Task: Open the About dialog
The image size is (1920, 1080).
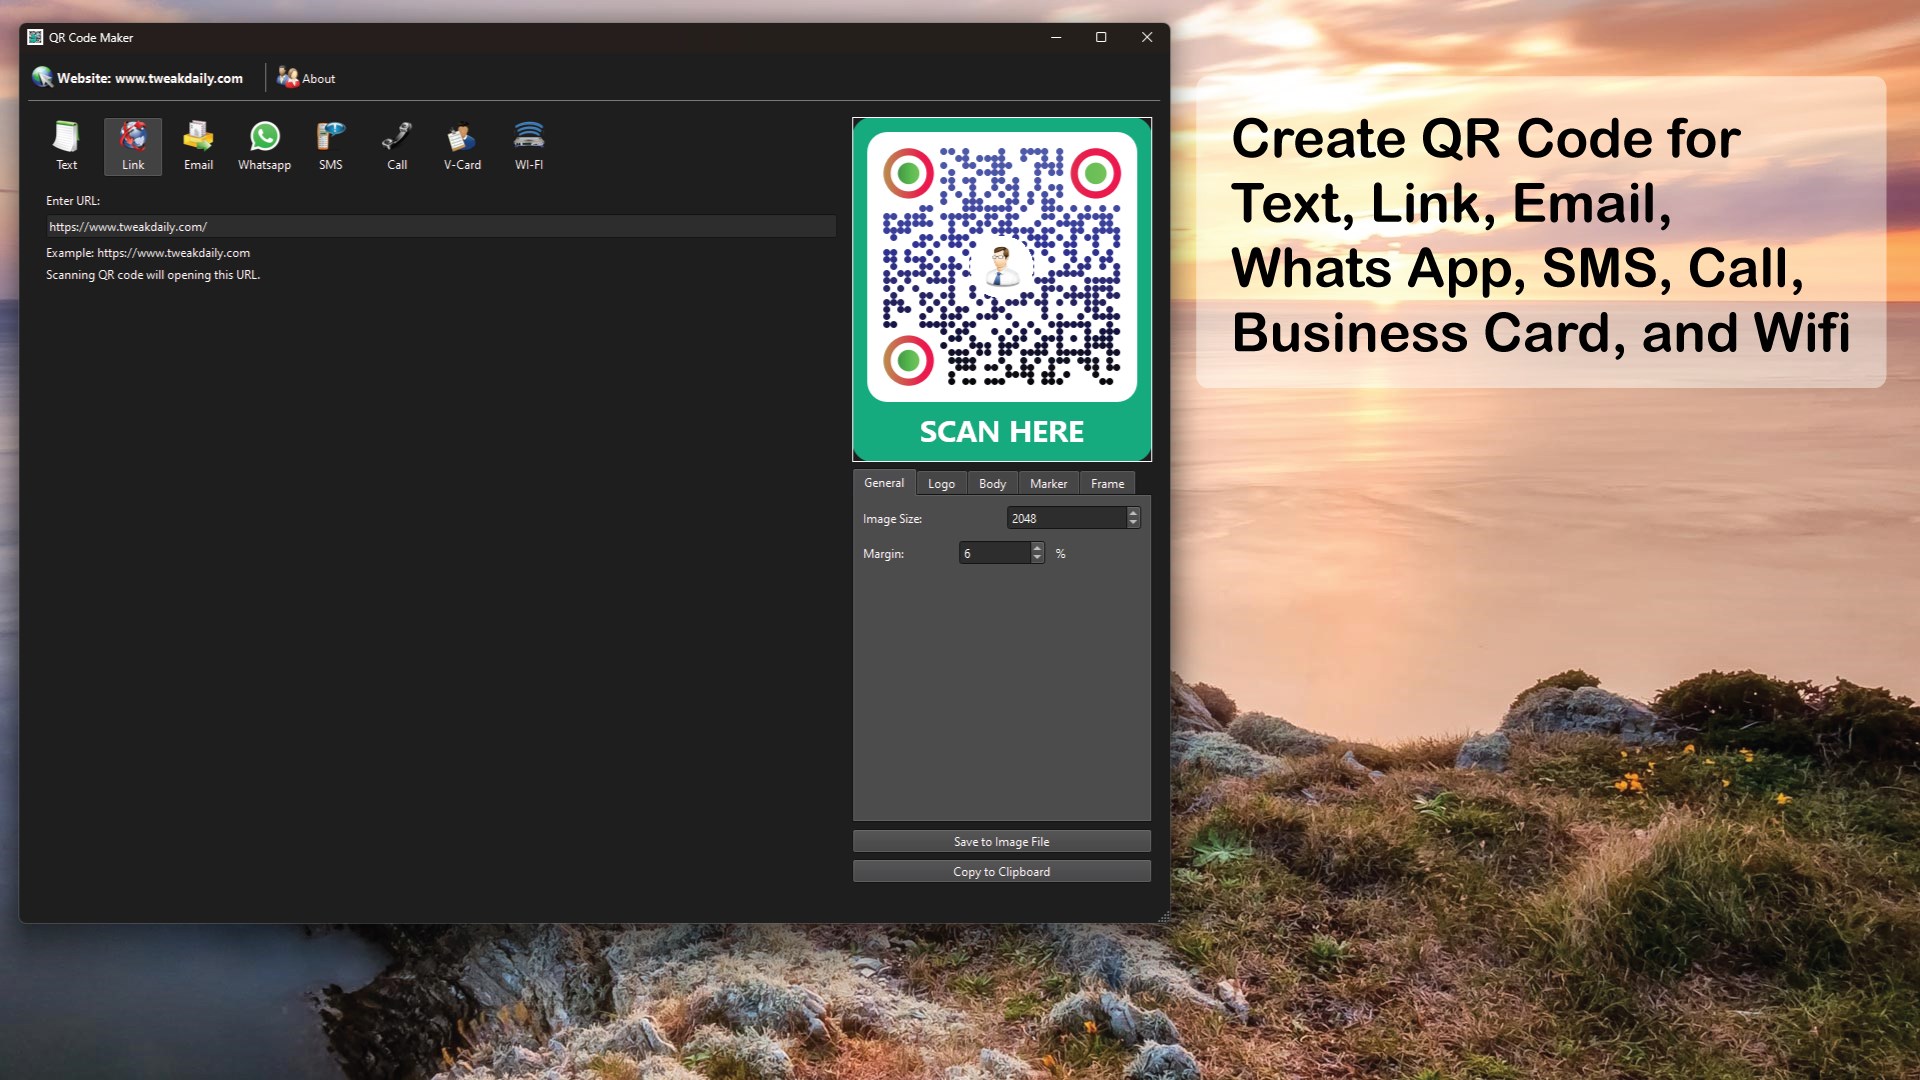Action: [x=307, y=78]
